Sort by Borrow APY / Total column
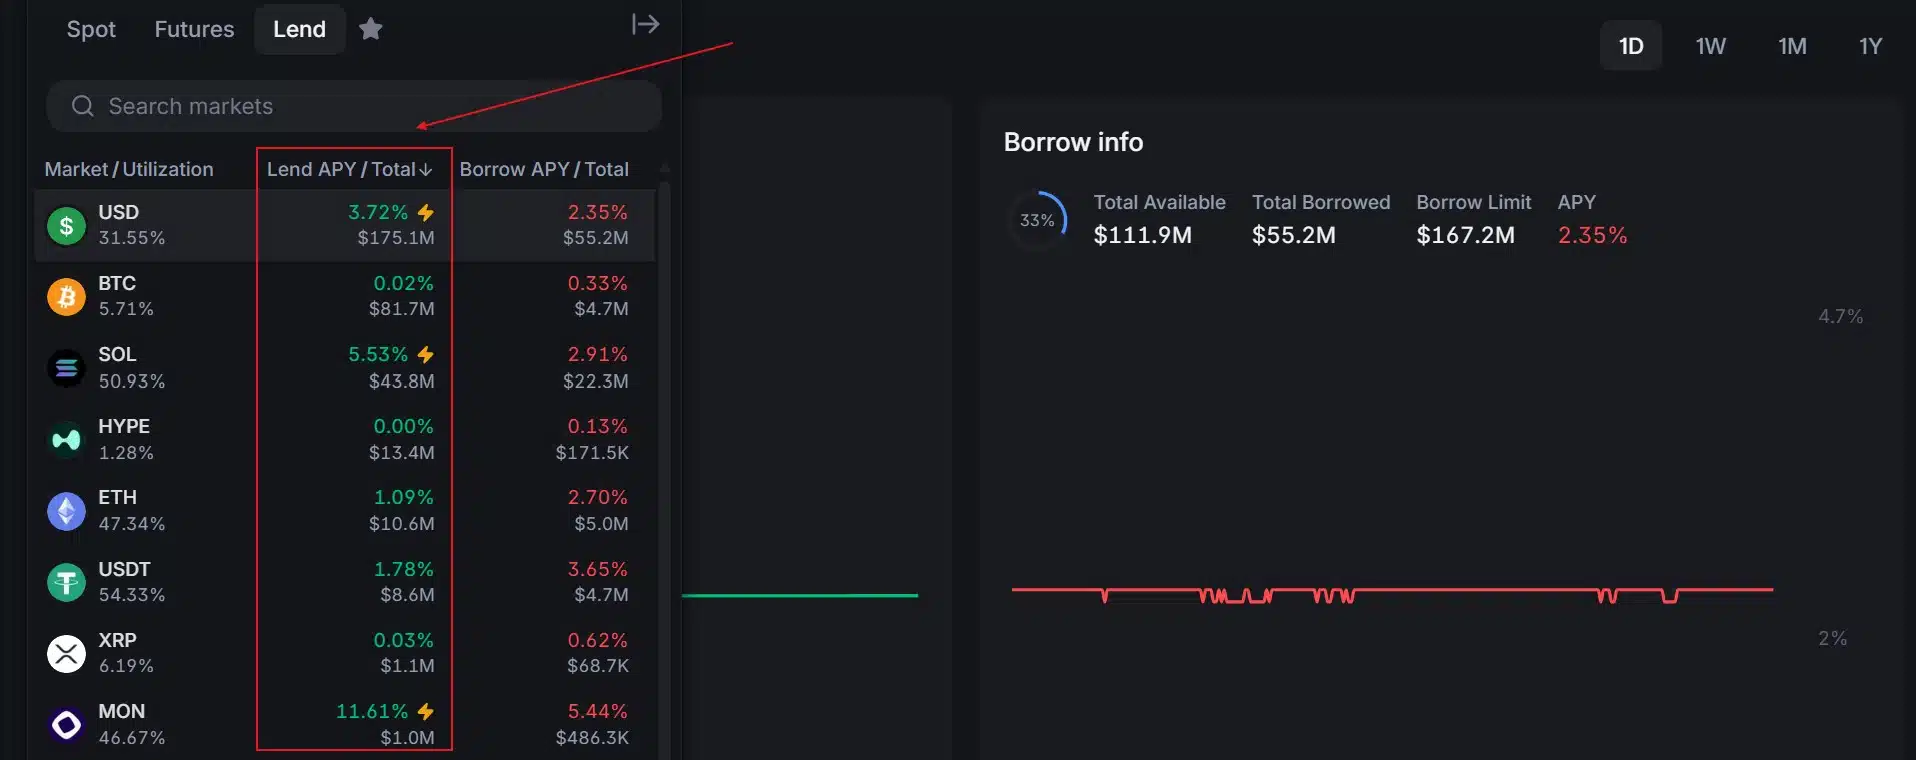The image size is (1916, 760). [x=544, y=169]
